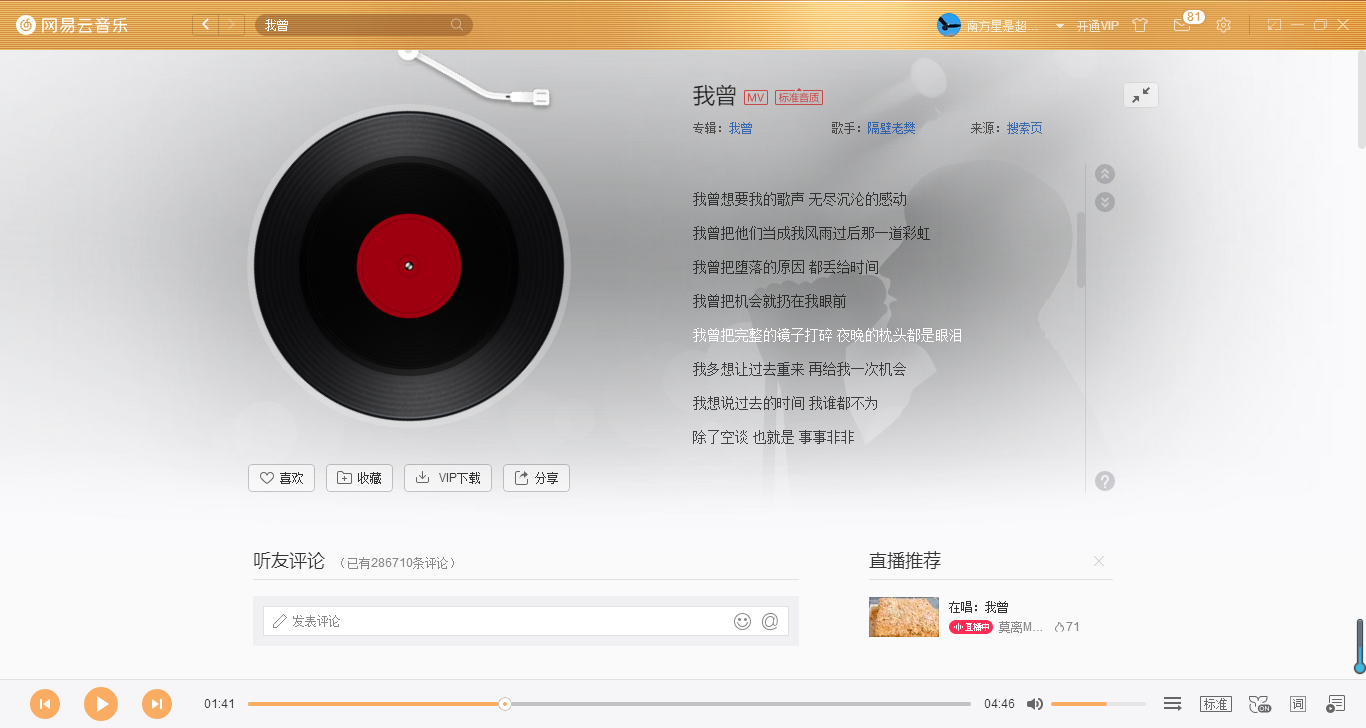Click the 分享 button
1366x728 pixels.
pyautogui.click(x=537, y=478)
